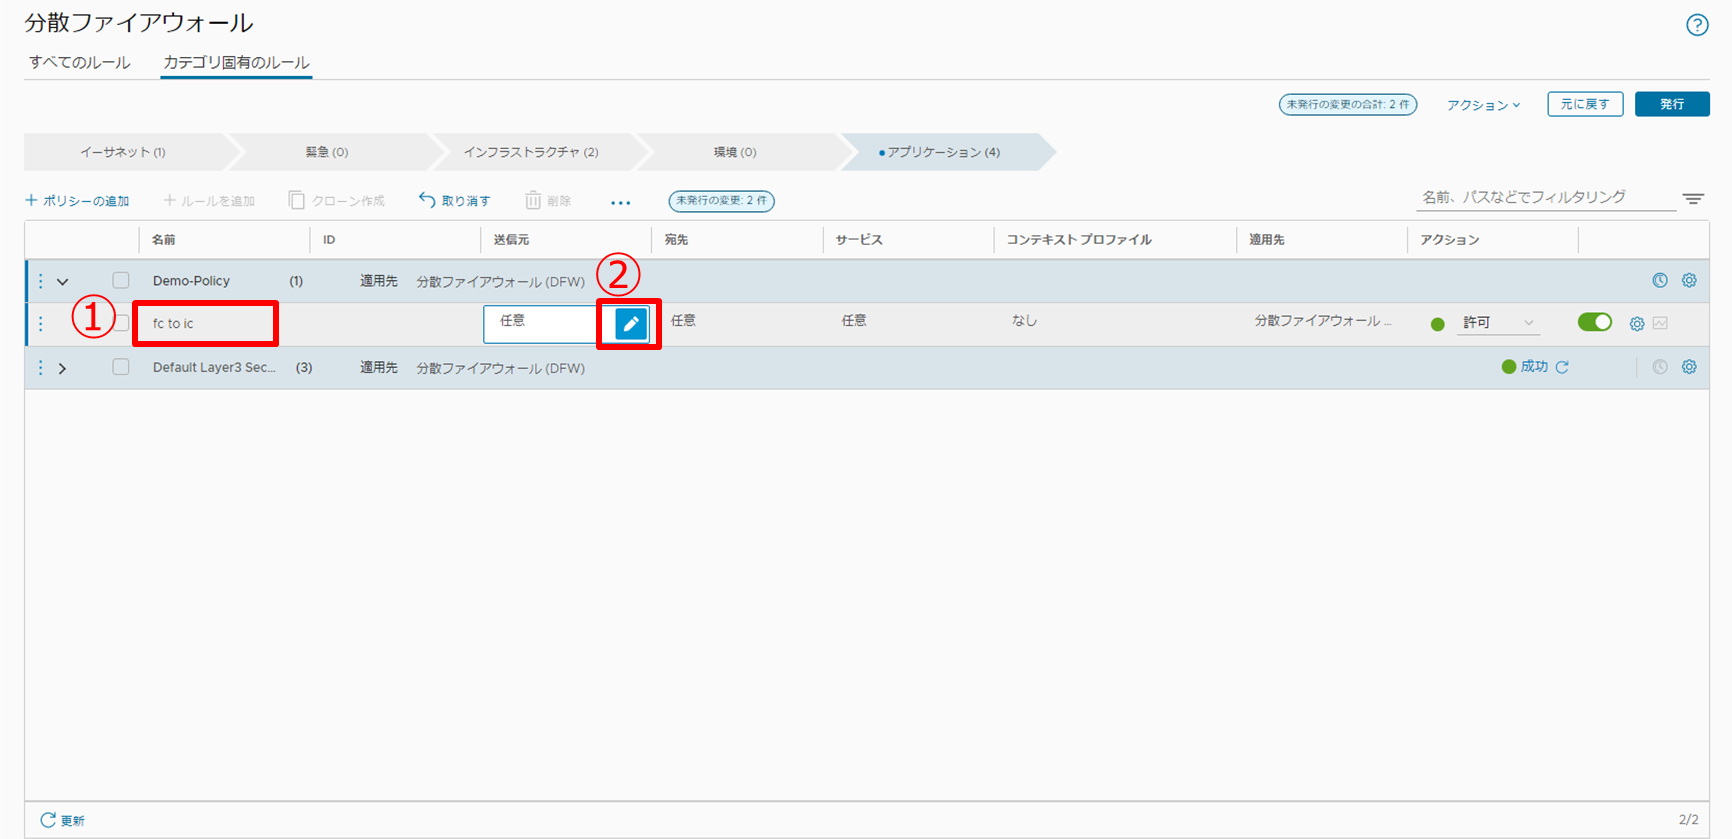Select the Default Layer3 Section checkbox
The image size is (1732, 839).
click(x=121, y=367)
